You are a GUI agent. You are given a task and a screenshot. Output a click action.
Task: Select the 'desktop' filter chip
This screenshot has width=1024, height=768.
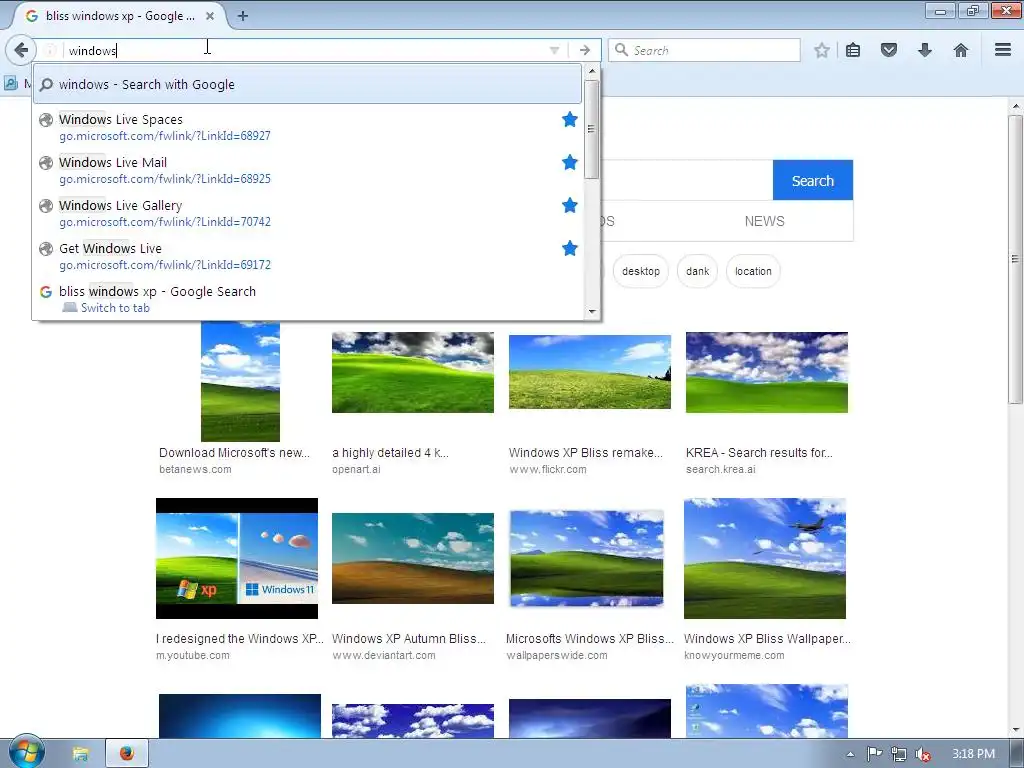640,271
